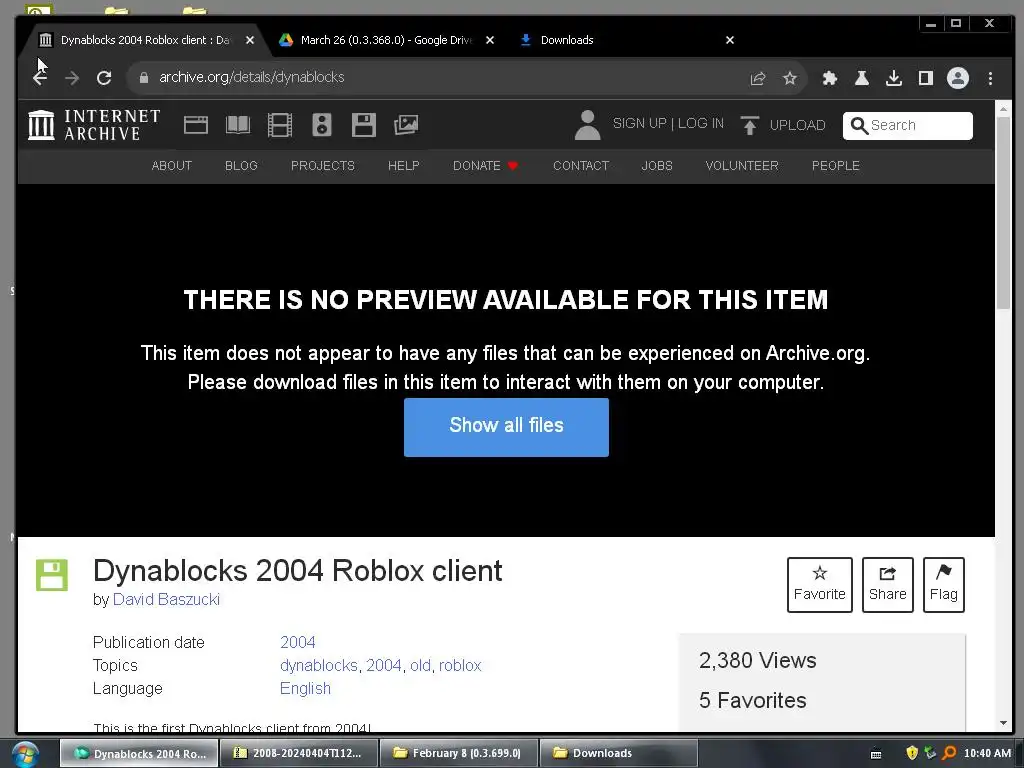This screenshot has height=768, width=1024.
Task: Open the Chrome profile avatar
Action: click(958, 78)
